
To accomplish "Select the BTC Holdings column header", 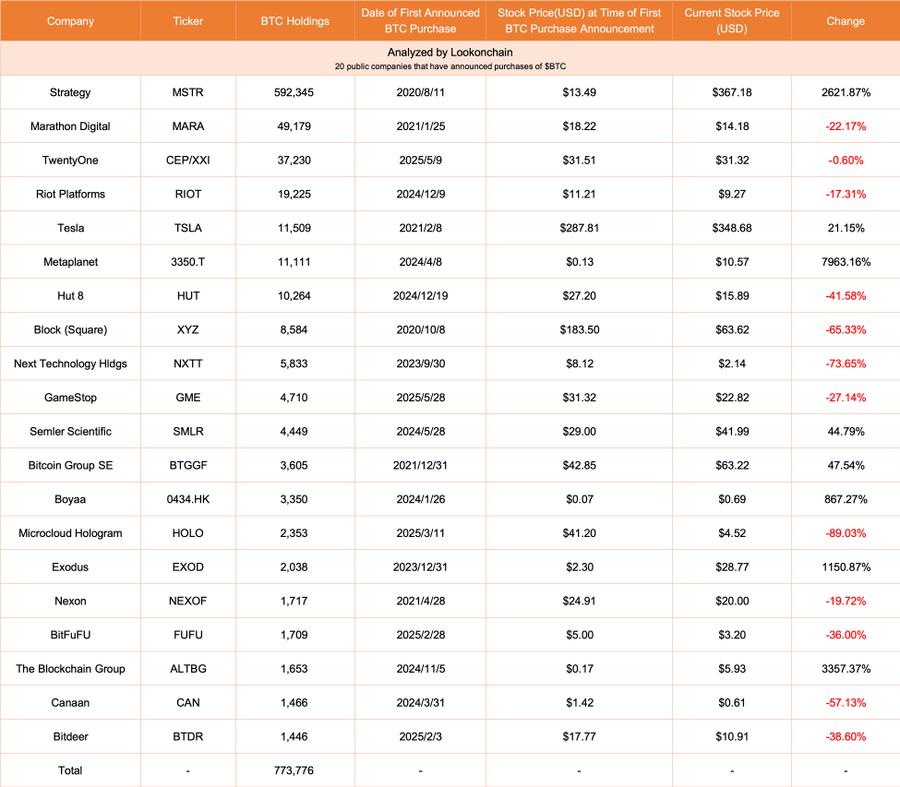I will point(294,21).
